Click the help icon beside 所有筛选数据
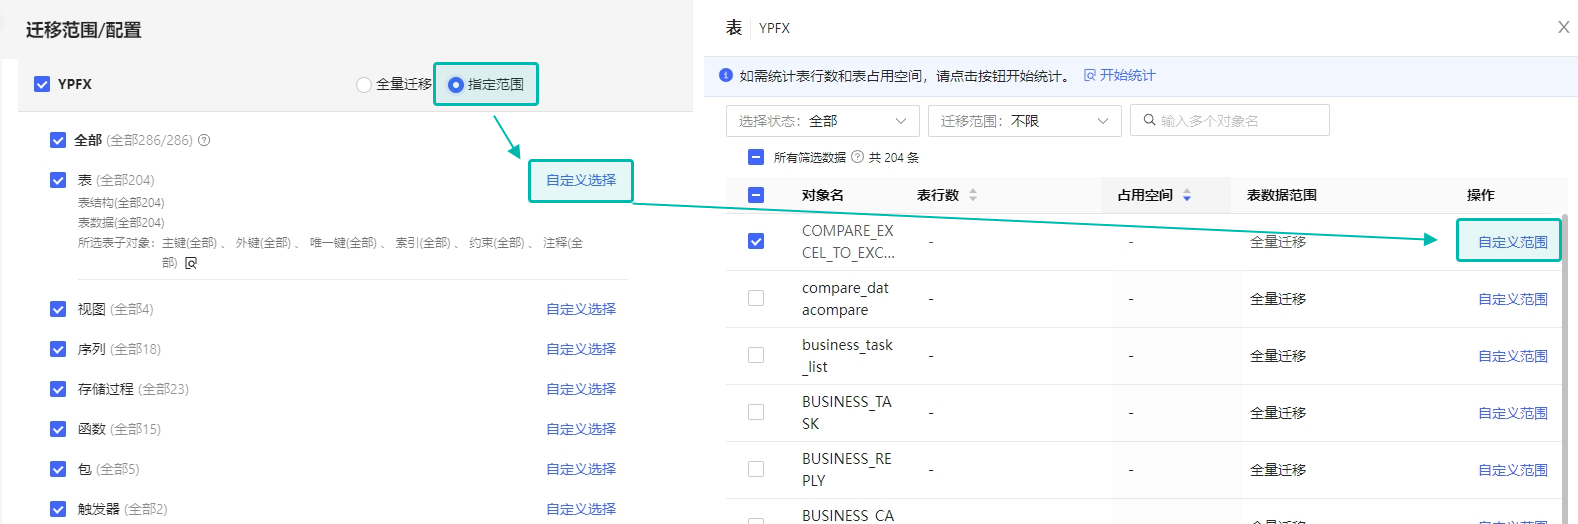 [857, 157]
